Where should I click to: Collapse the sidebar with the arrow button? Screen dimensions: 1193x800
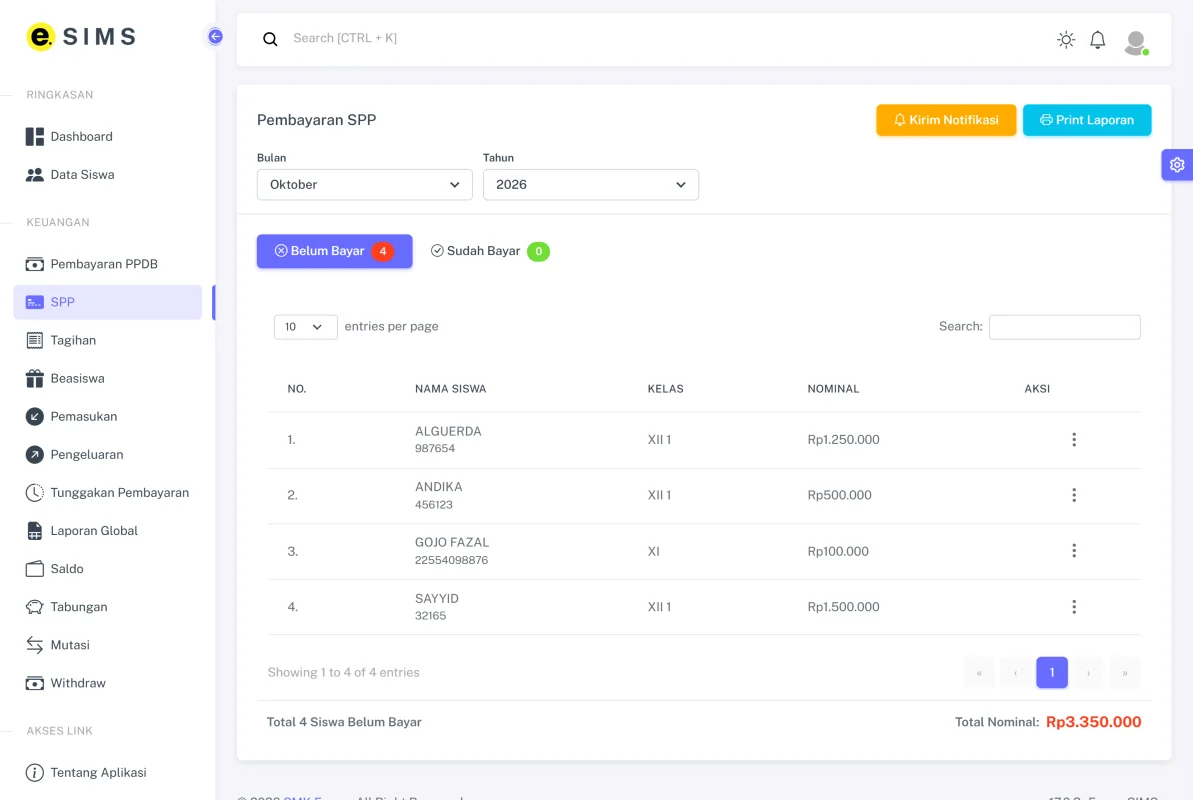click(x=215, y=37)
